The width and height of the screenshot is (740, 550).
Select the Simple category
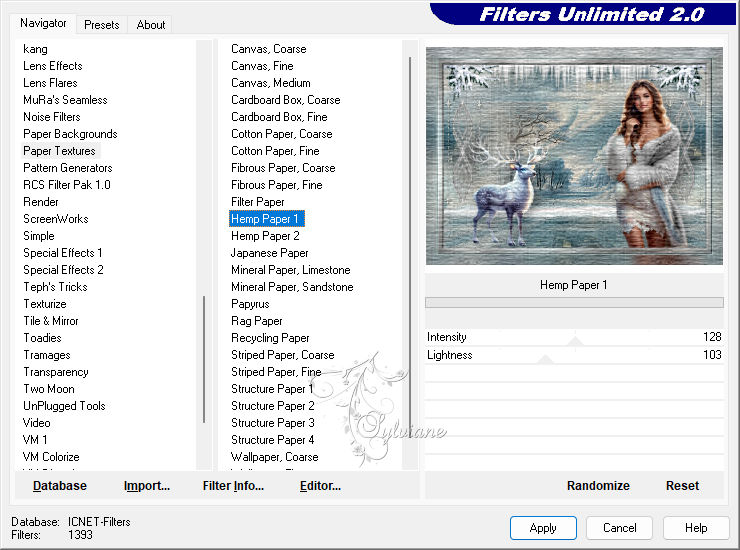tap(39, 236)
